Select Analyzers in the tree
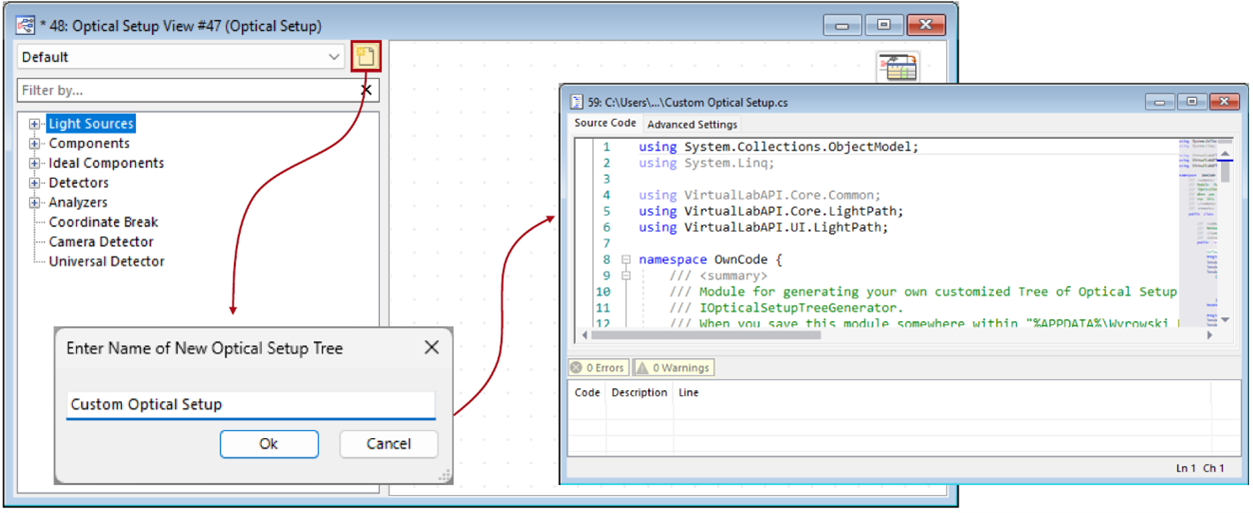 point(78,203)
